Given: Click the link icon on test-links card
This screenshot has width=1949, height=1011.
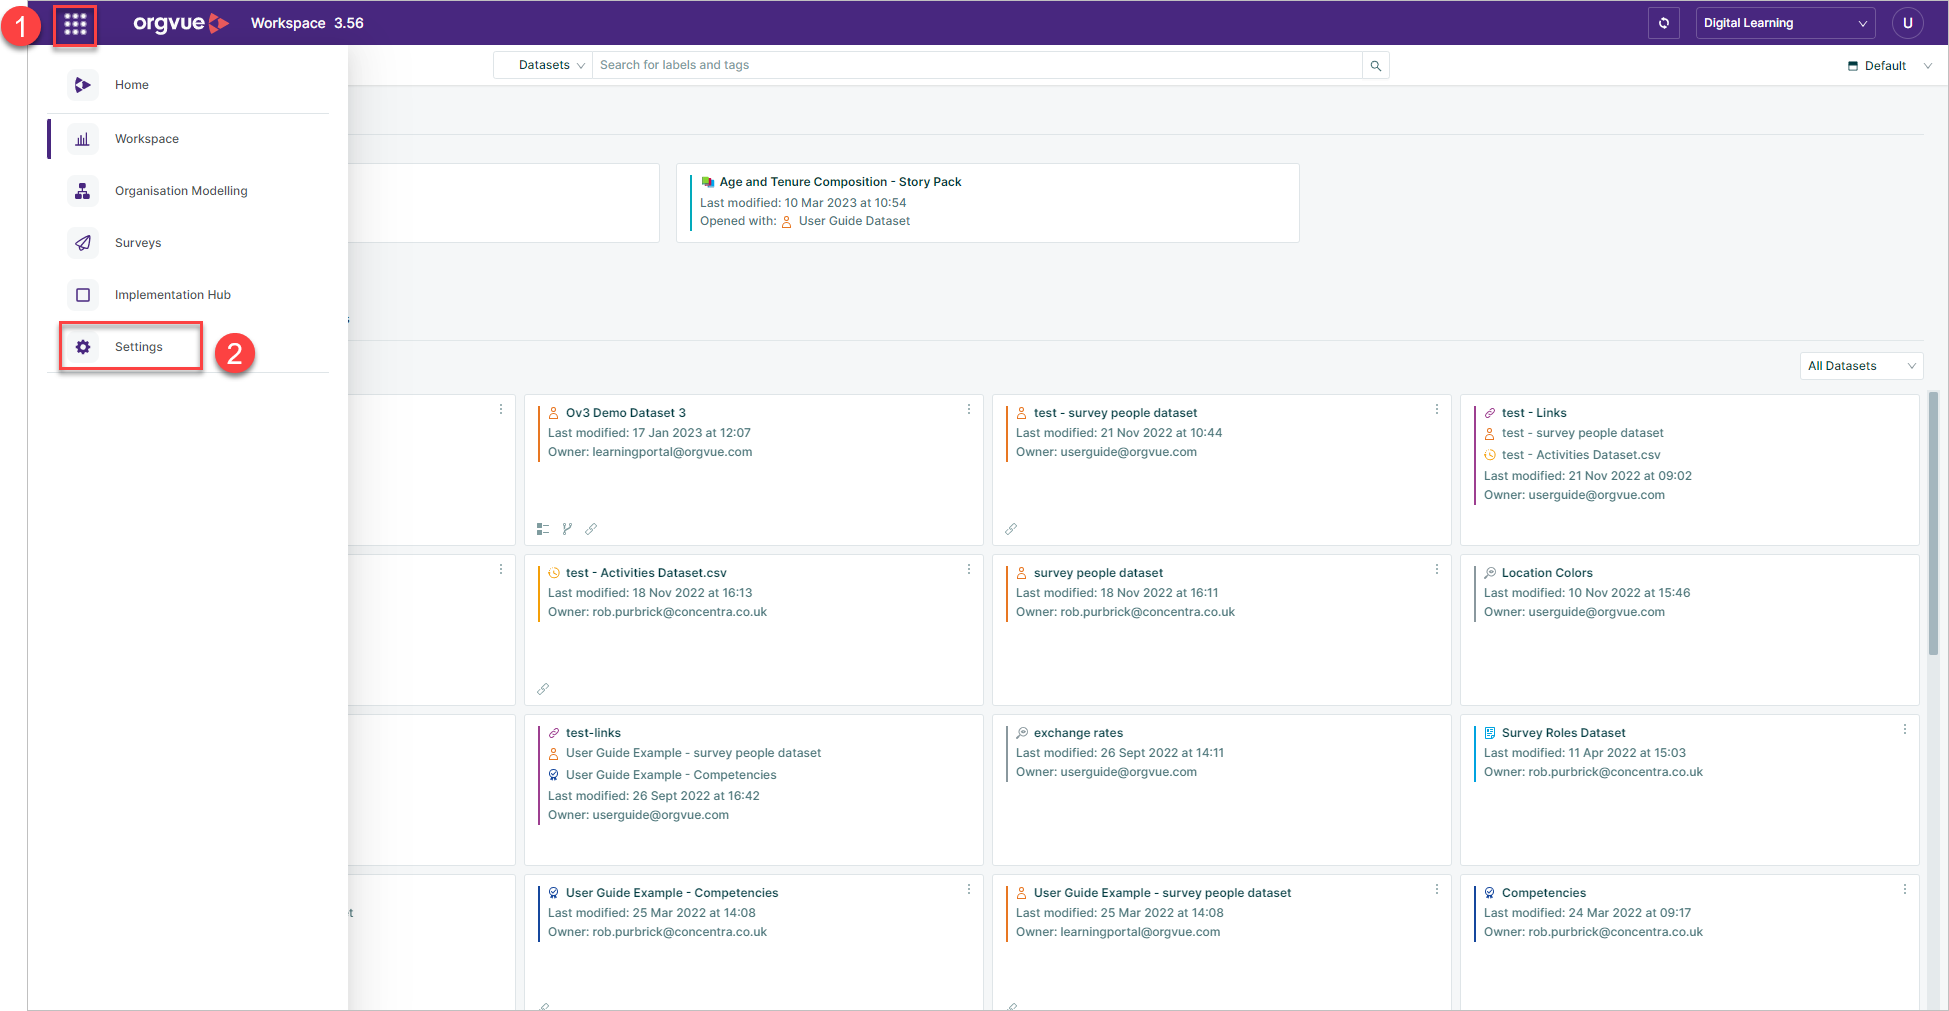Looking at the screenshot, I should point(556,732).
